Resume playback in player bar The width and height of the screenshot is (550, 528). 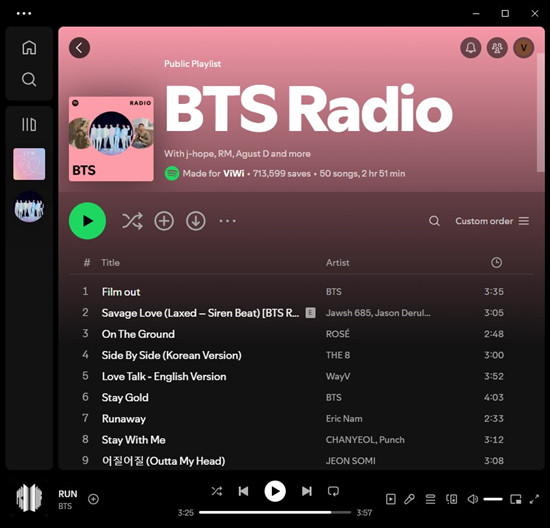(x=275, y=491)
